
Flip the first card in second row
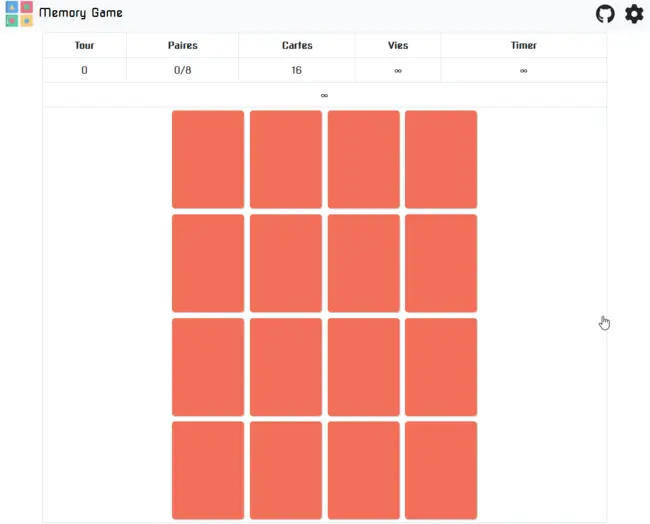click(208, 263)
